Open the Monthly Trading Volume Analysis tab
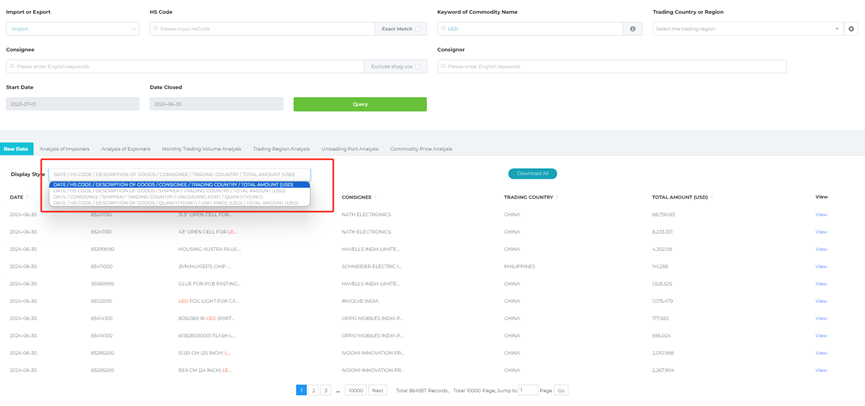This screenshot has height=406, width=865. click(201, 149)
